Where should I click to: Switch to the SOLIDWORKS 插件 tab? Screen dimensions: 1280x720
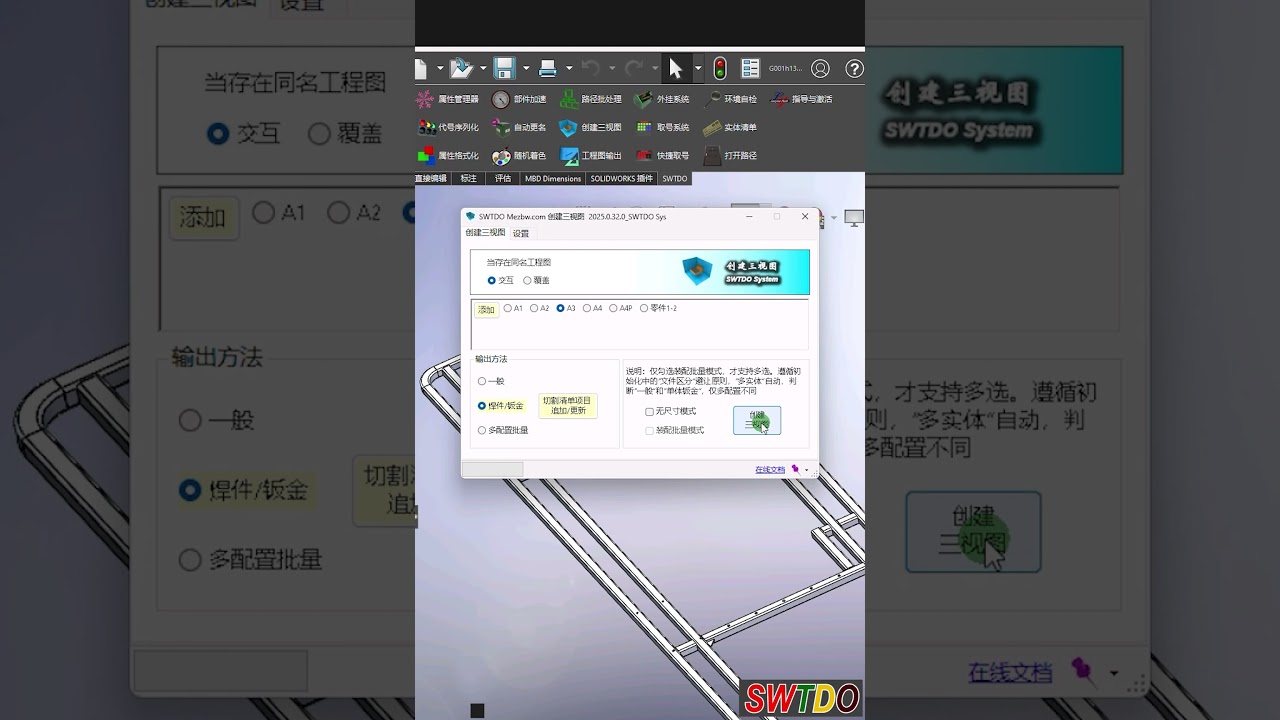[621, 178]
